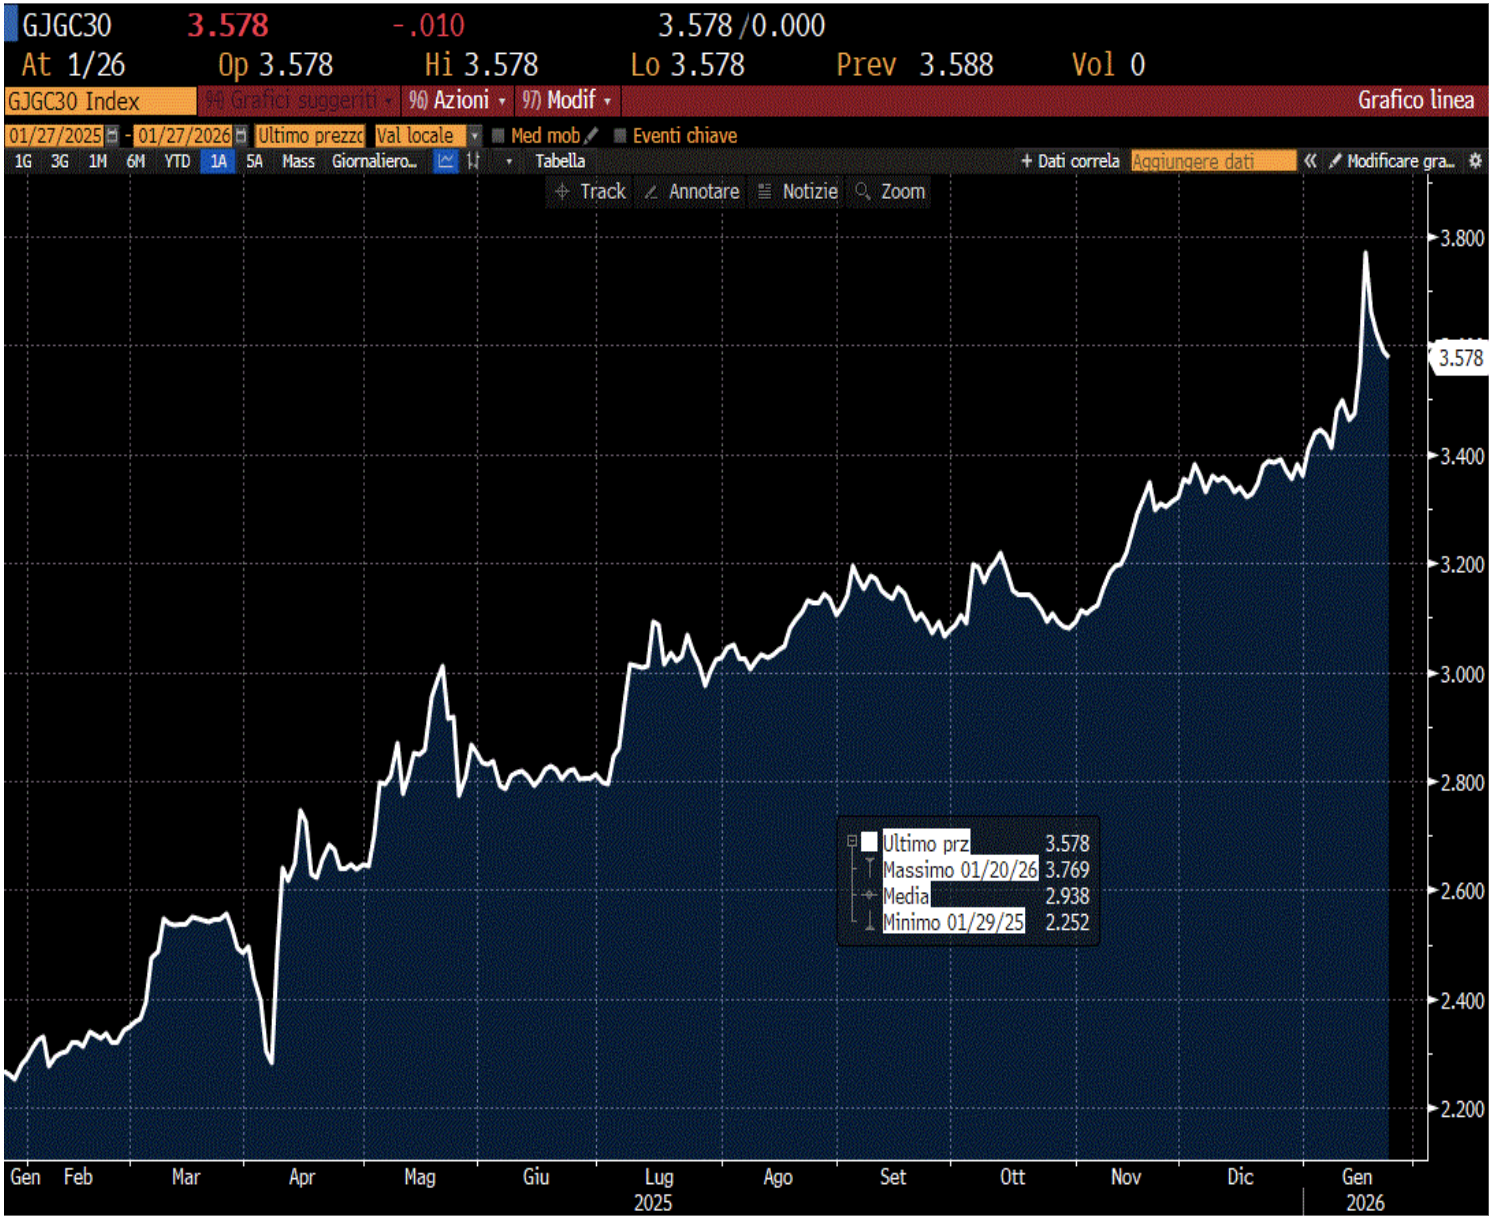Click the Tabella button
This screenshot has width=1496, height=1218.
(560, 161)
